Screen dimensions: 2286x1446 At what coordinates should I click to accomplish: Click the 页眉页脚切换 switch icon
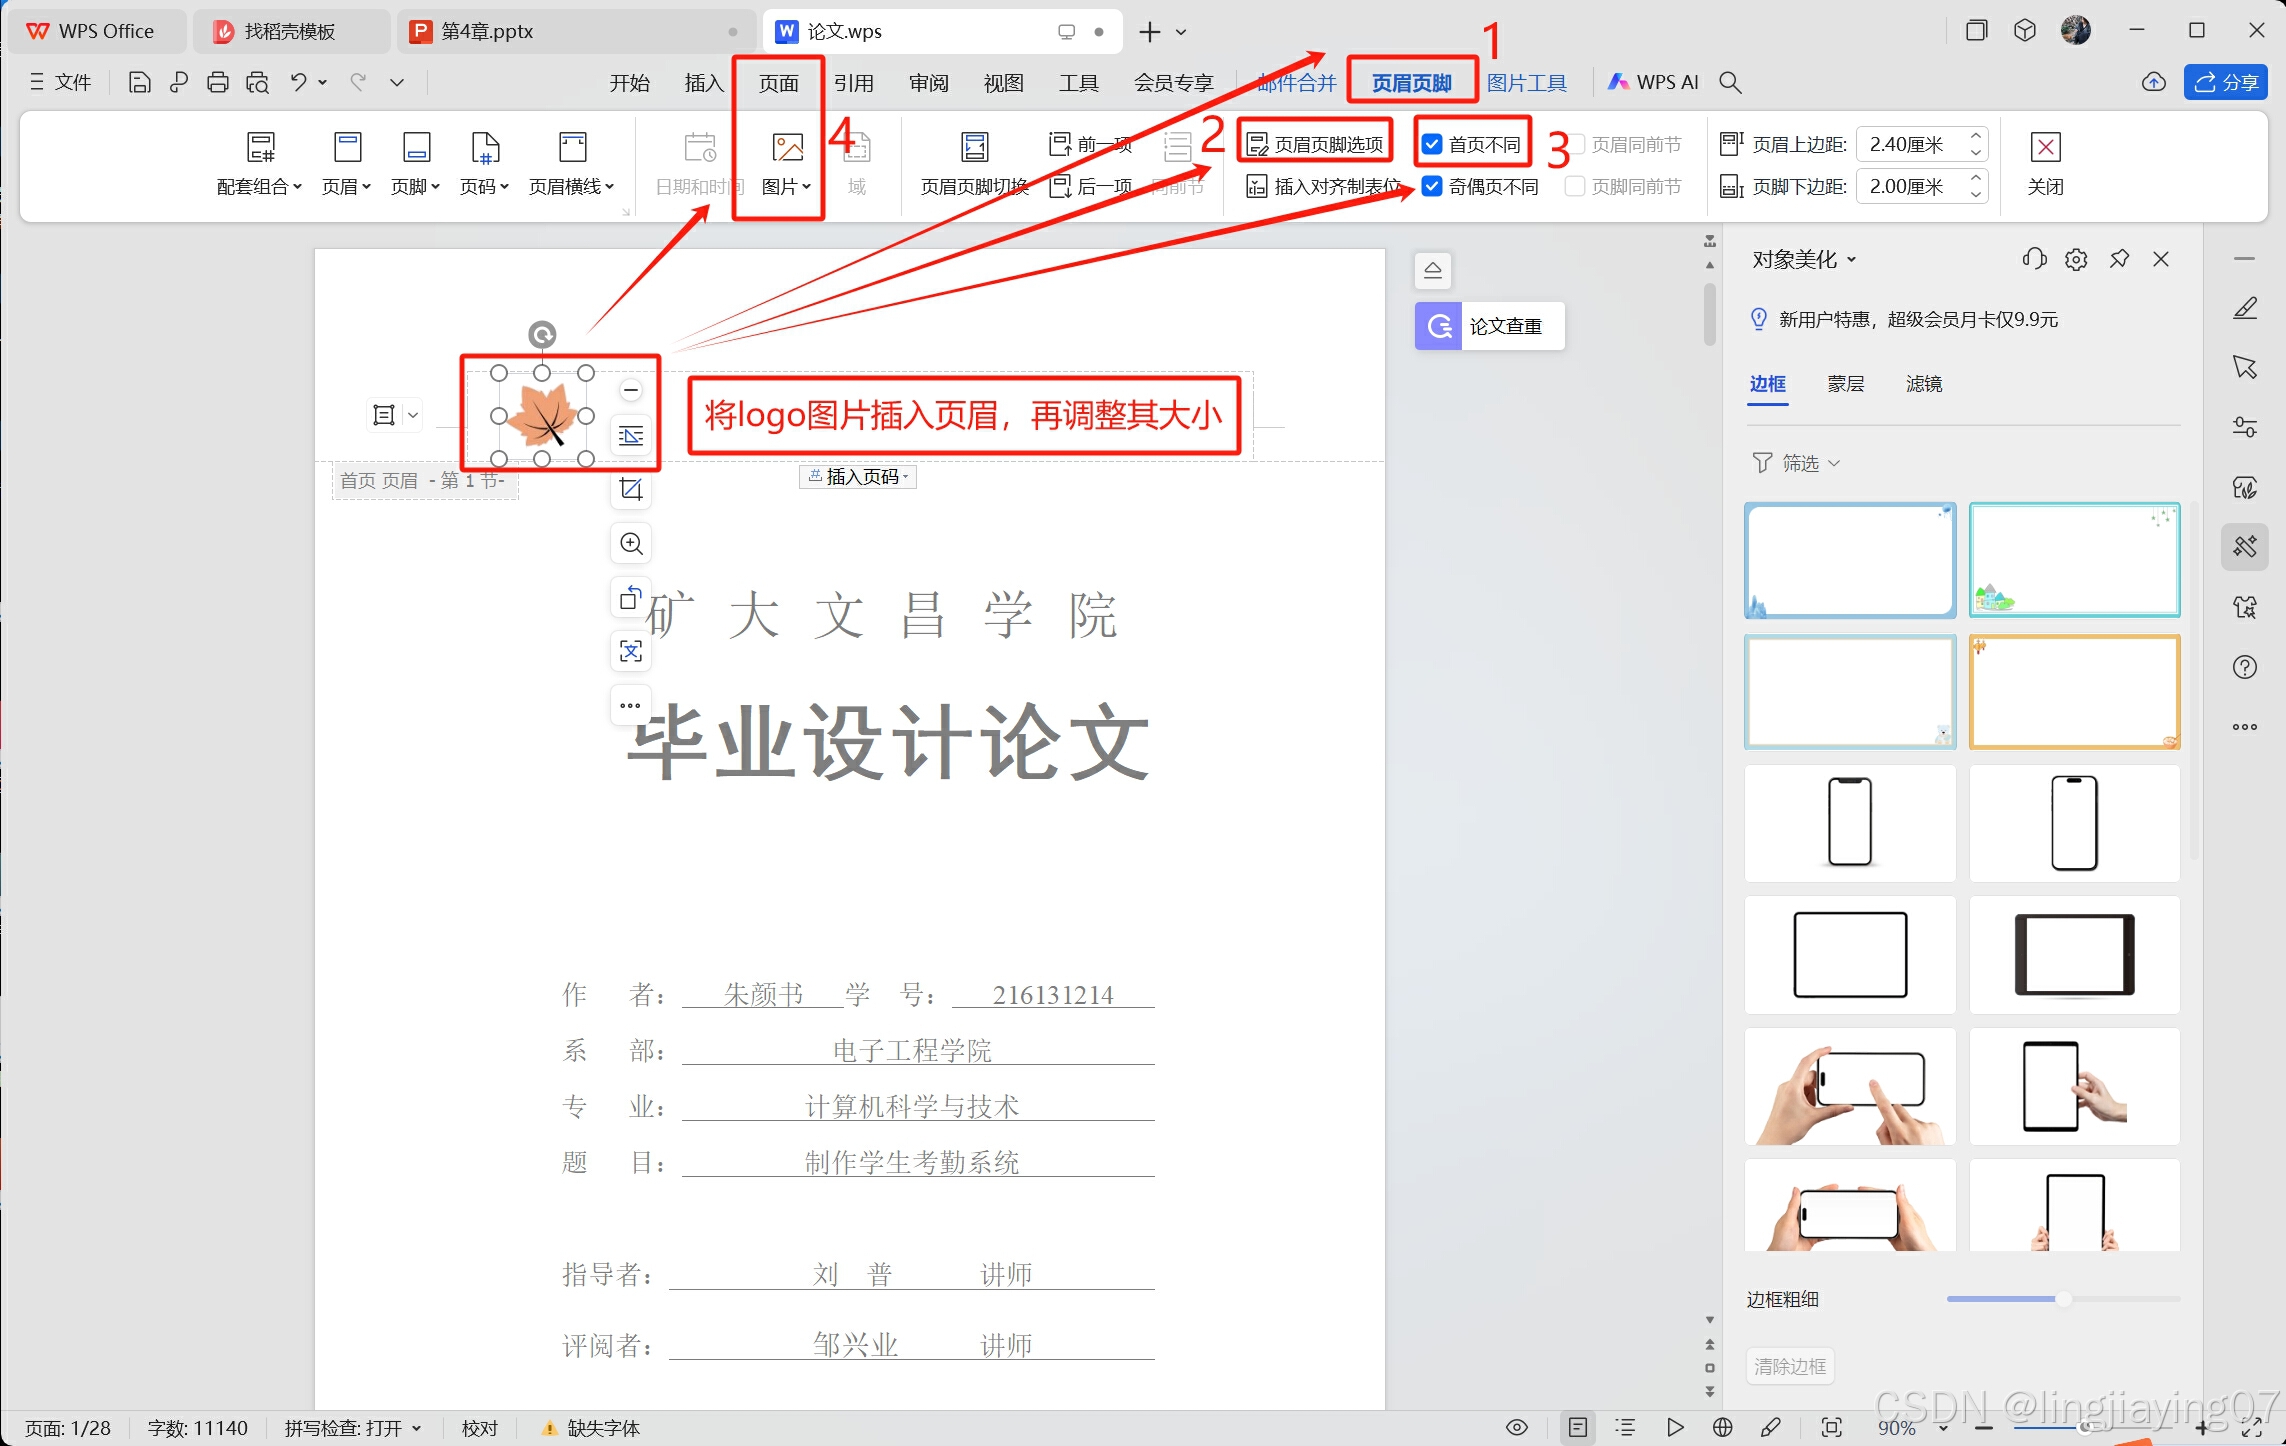click(974, 148)
